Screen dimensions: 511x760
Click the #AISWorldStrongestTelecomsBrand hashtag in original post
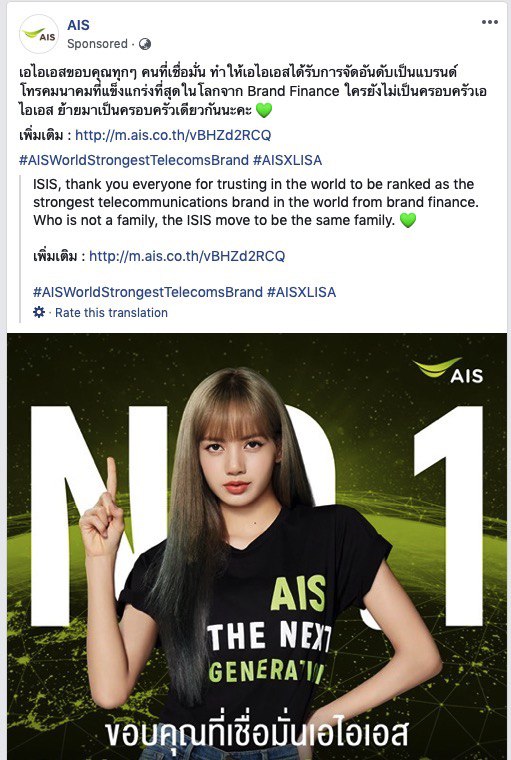134,160
